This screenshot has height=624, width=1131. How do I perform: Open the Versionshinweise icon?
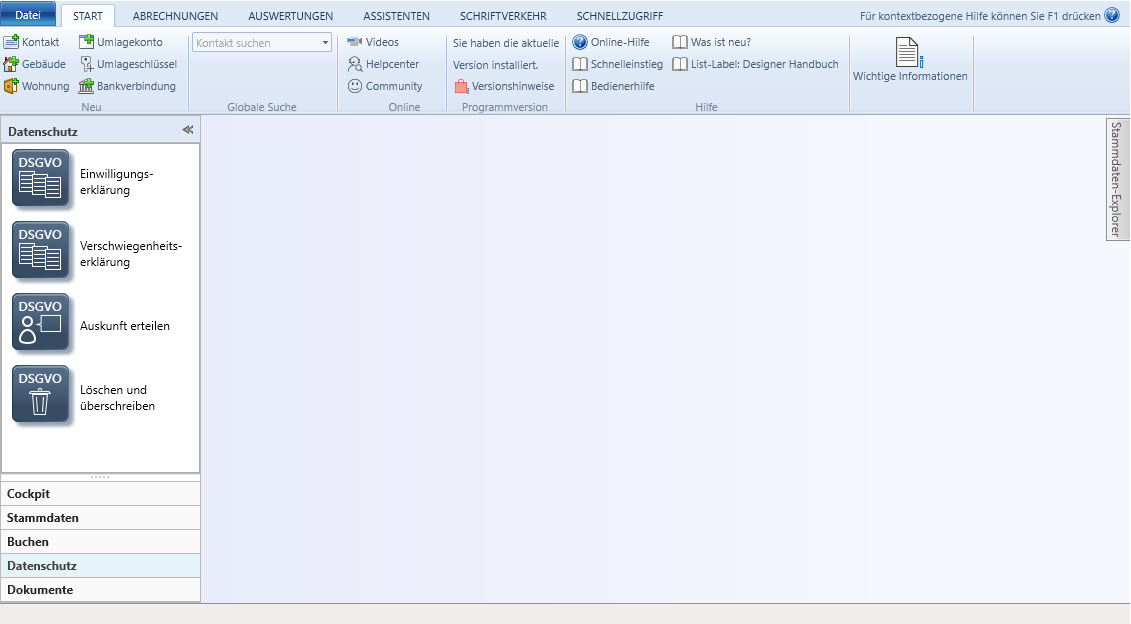pyautogui.click(x=461, y=86)
